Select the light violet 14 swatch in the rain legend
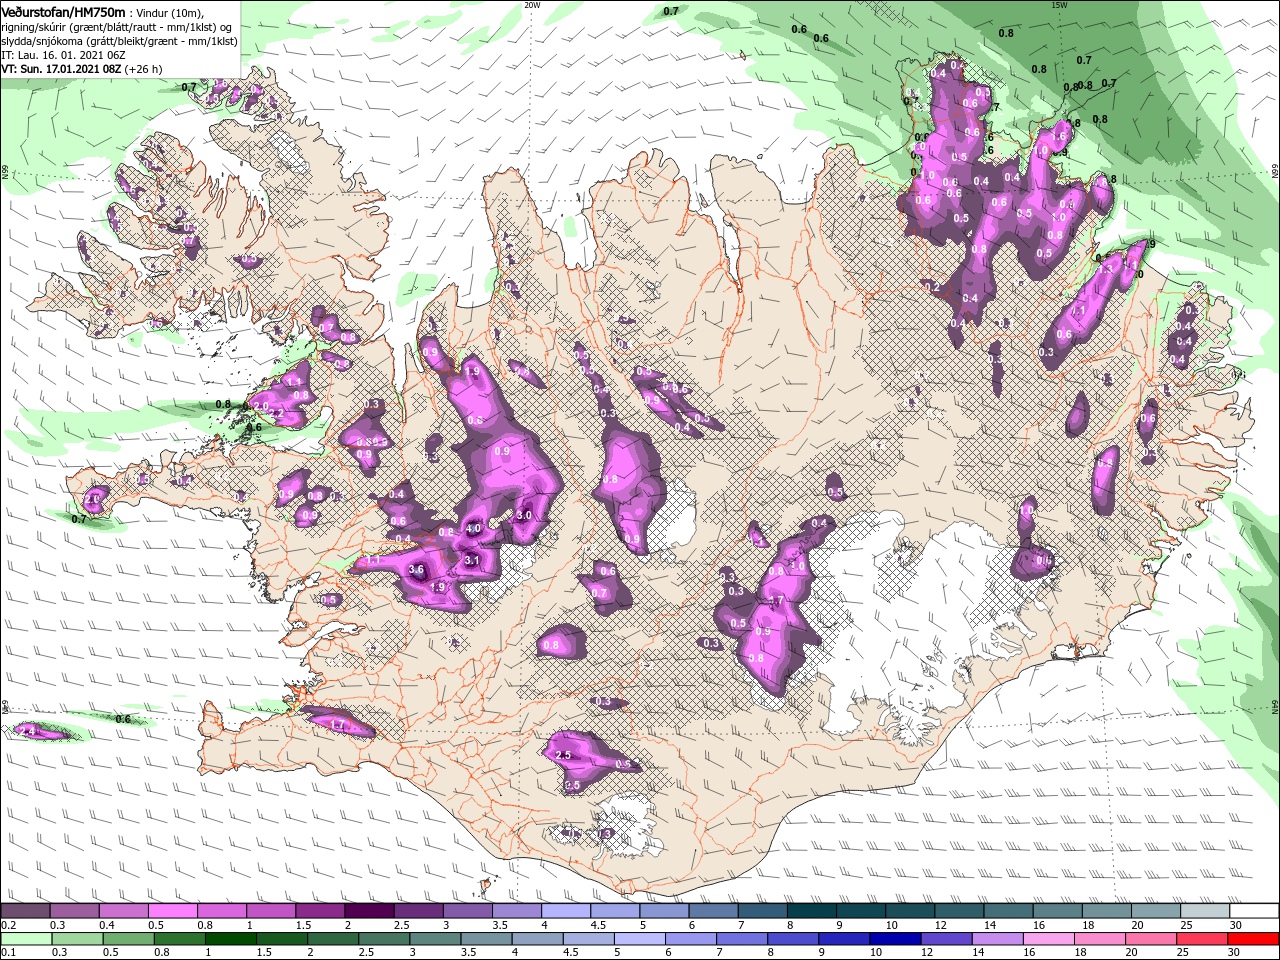Viewport: 1280px width, 960px height. (x=997, y=938)
